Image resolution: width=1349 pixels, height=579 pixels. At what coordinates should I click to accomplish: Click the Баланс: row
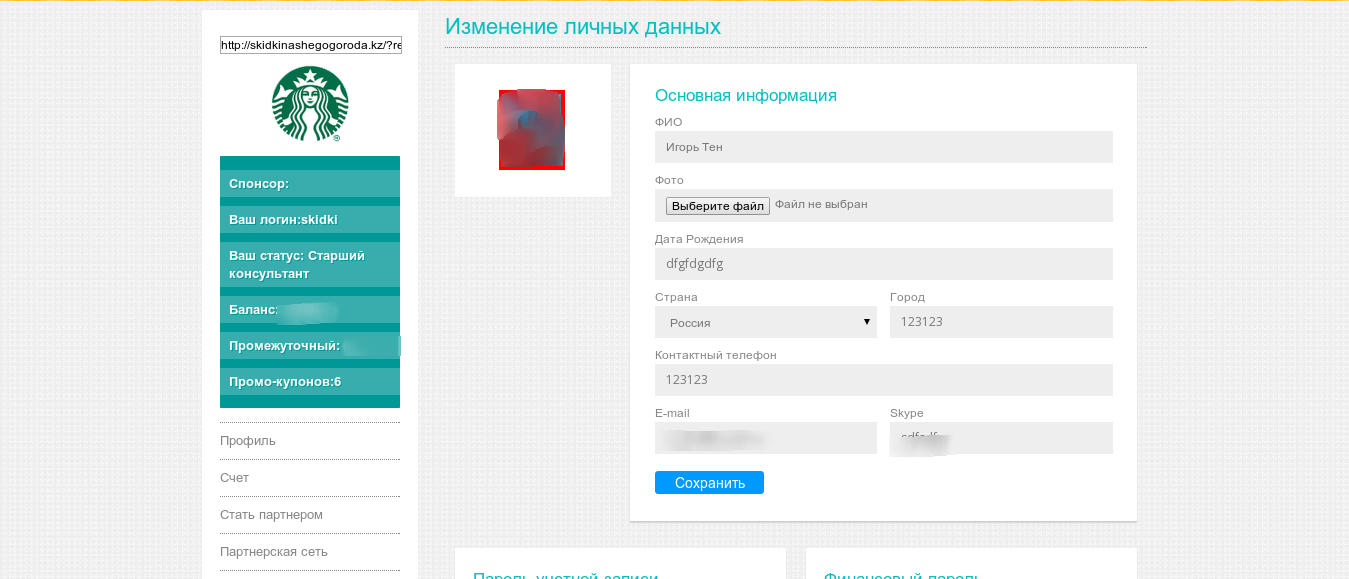pyautogui.click(x=310, y=310)
